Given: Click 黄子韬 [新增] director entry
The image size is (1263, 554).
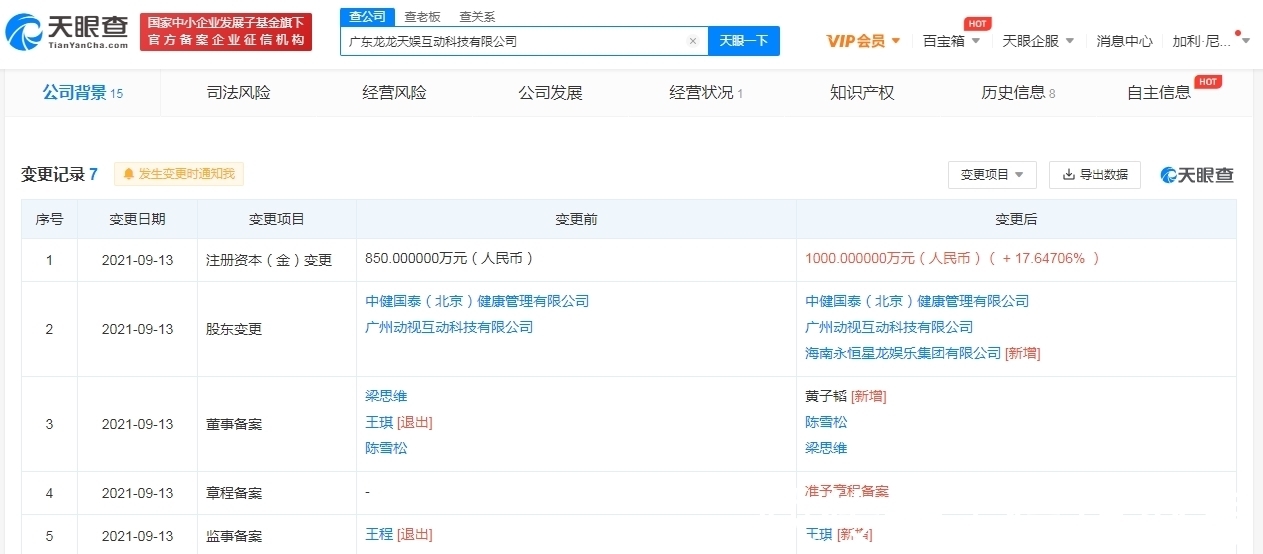Looking at the screenshot, I should click(x=846, y=396).
